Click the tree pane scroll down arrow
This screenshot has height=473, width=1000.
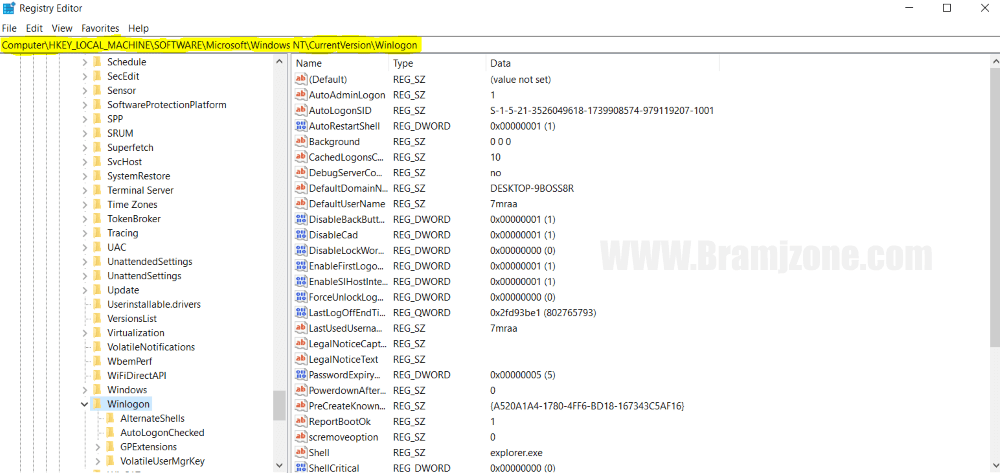click(279, 466)
